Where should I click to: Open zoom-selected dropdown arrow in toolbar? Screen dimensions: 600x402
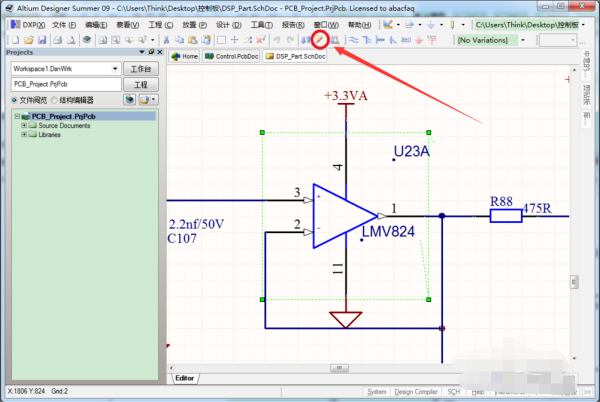point(153,40)
